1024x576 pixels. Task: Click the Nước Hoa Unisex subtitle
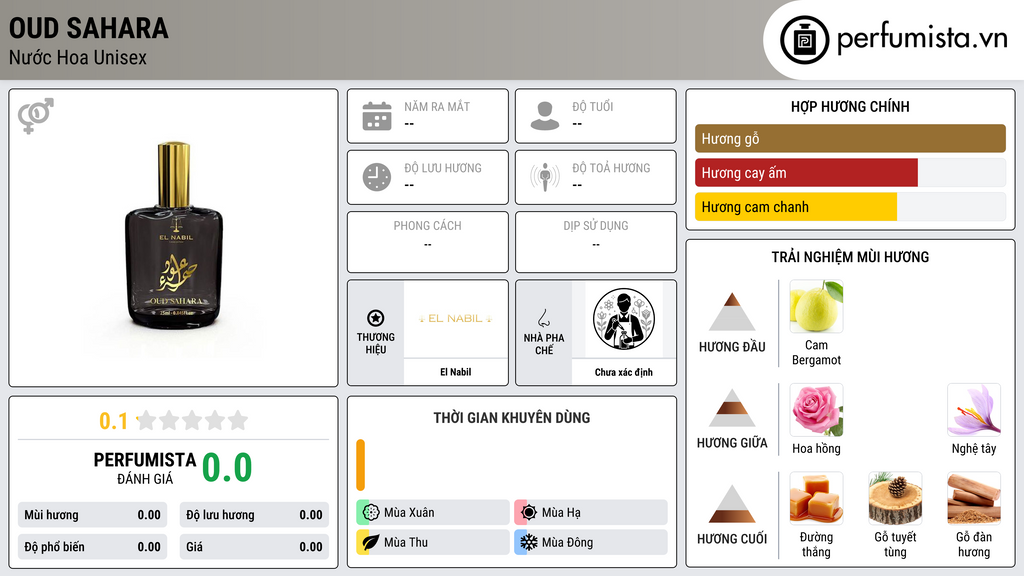(78, 57)
